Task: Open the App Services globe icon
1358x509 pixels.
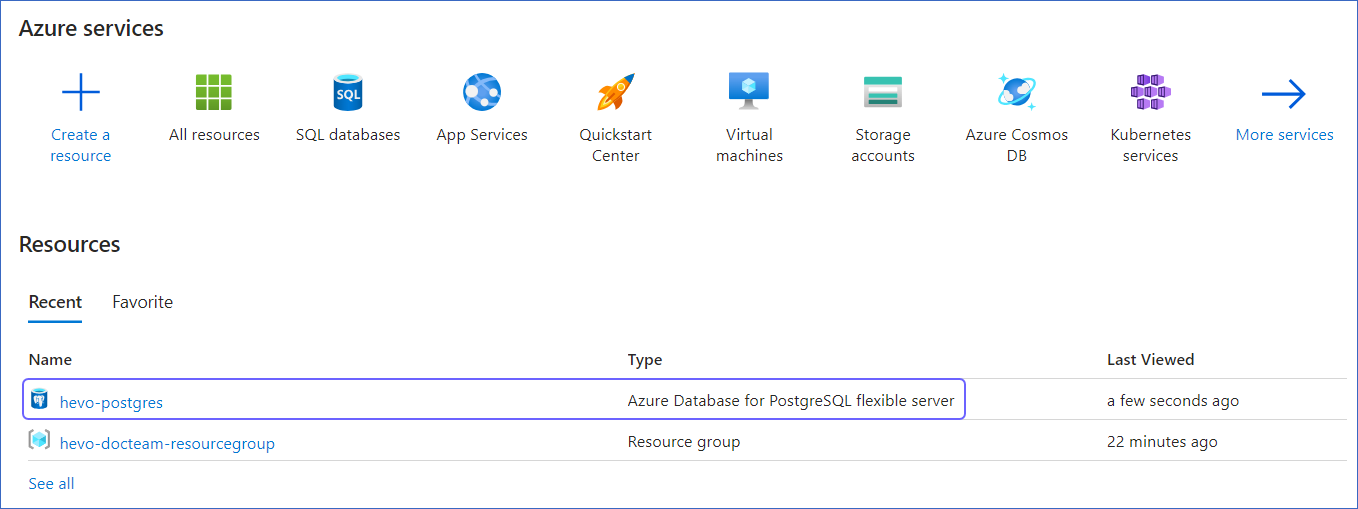Action: pos(482,93)
